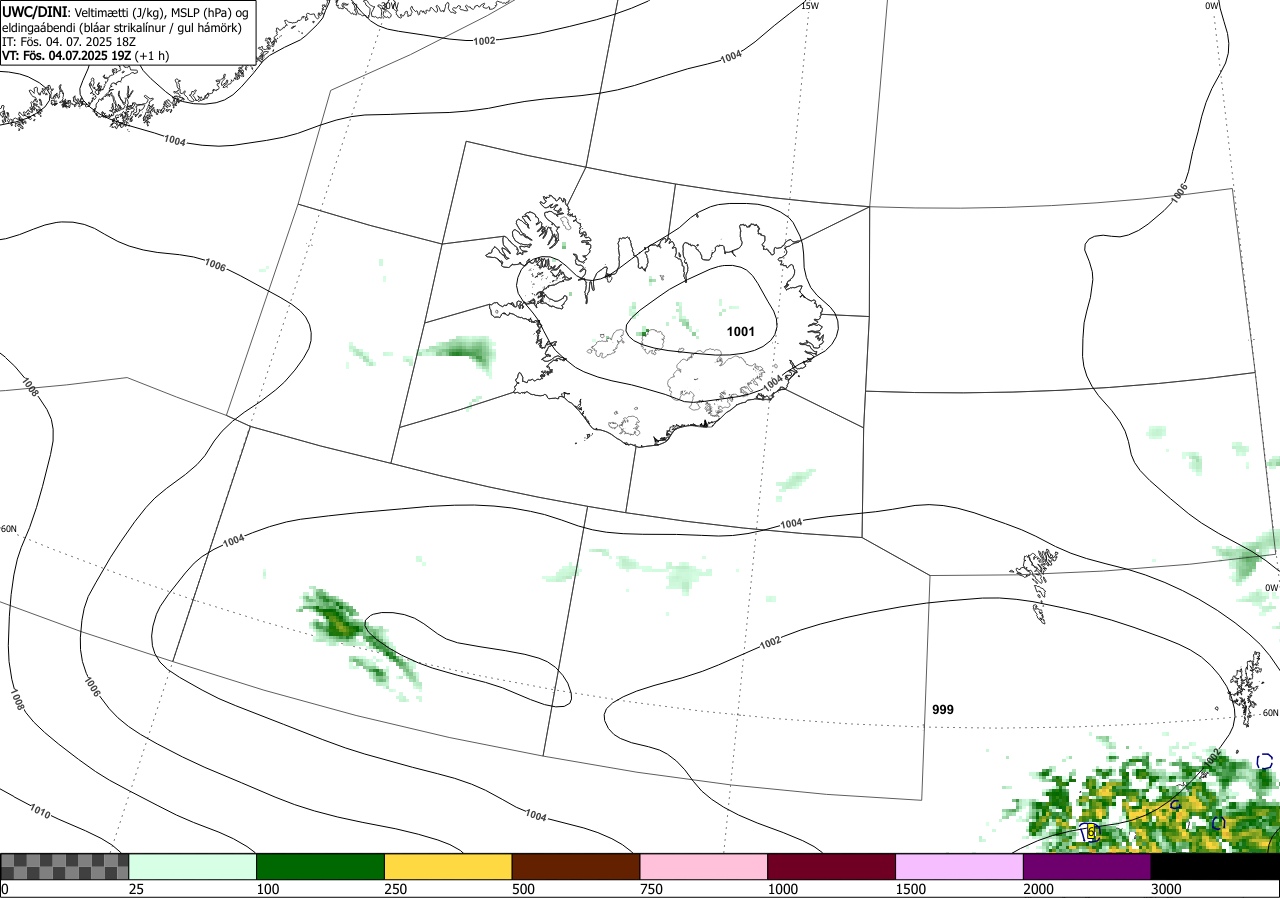Viewport: 1280px width, 898px height.
Task: Click the legend value 500
Action: tap(523, 889)
